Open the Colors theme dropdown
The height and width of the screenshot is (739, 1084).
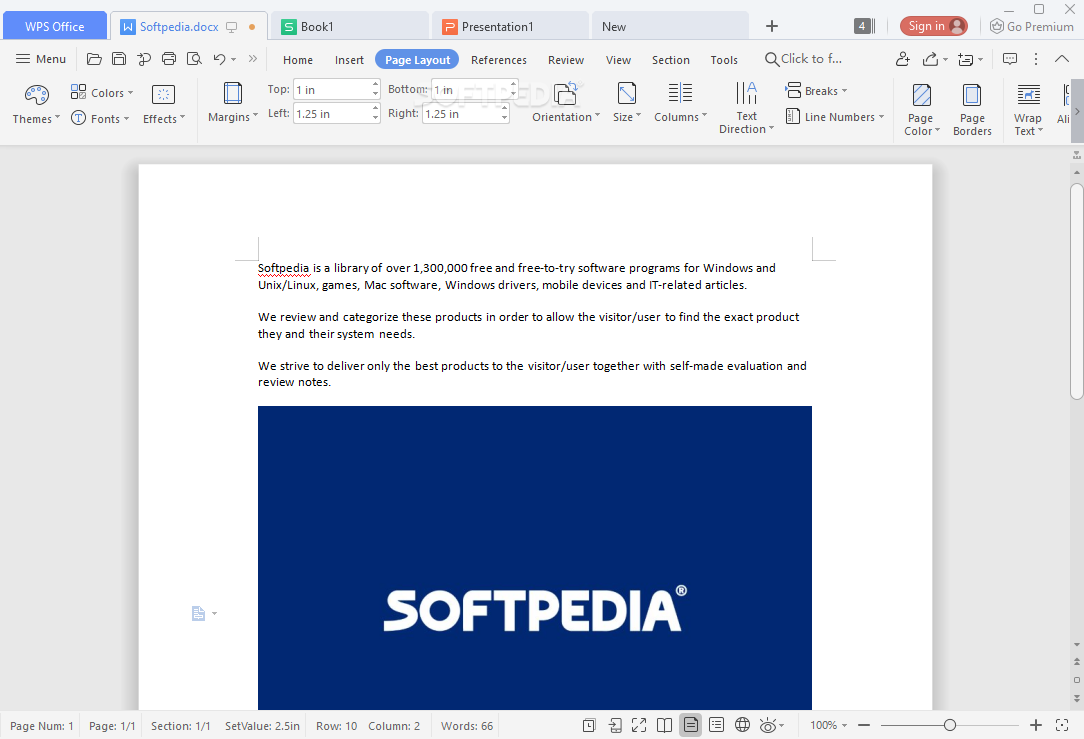(x=102, y=93)
